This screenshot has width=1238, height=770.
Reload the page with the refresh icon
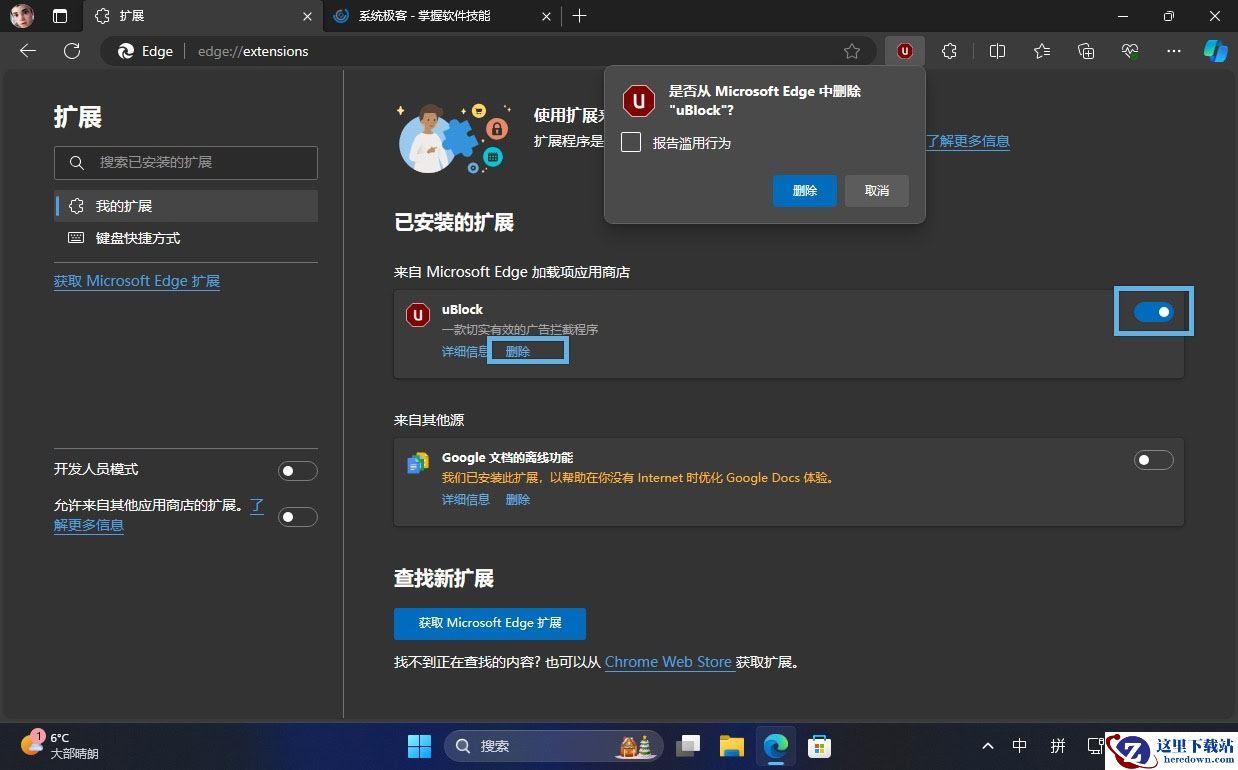coord(72,51)
